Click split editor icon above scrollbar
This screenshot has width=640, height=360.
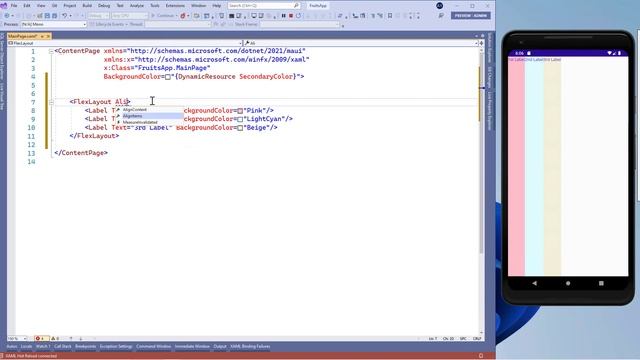click(x=481, y=43)
